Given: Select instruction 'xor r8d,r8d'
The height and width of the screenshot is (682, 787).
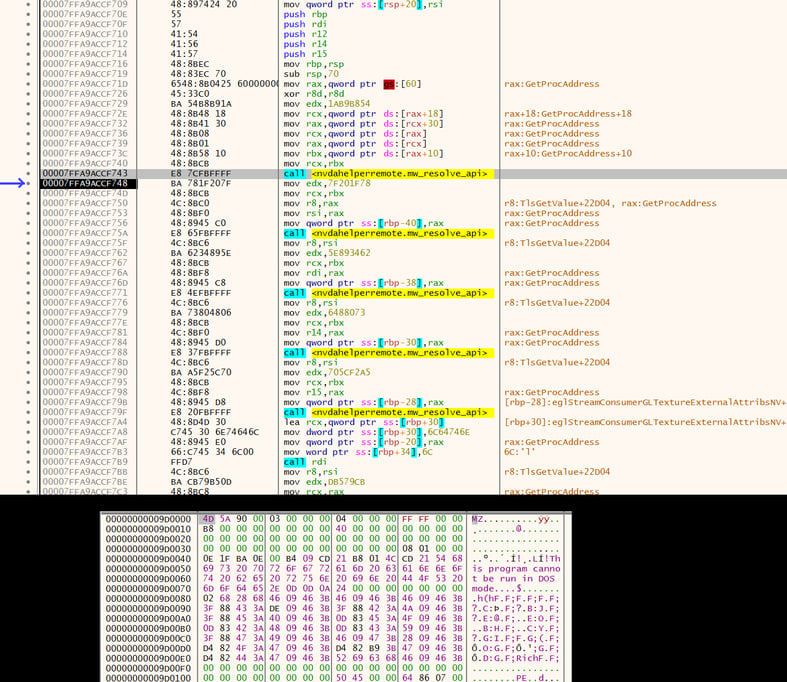Looking at the screenshot, I should pos(314,94).
